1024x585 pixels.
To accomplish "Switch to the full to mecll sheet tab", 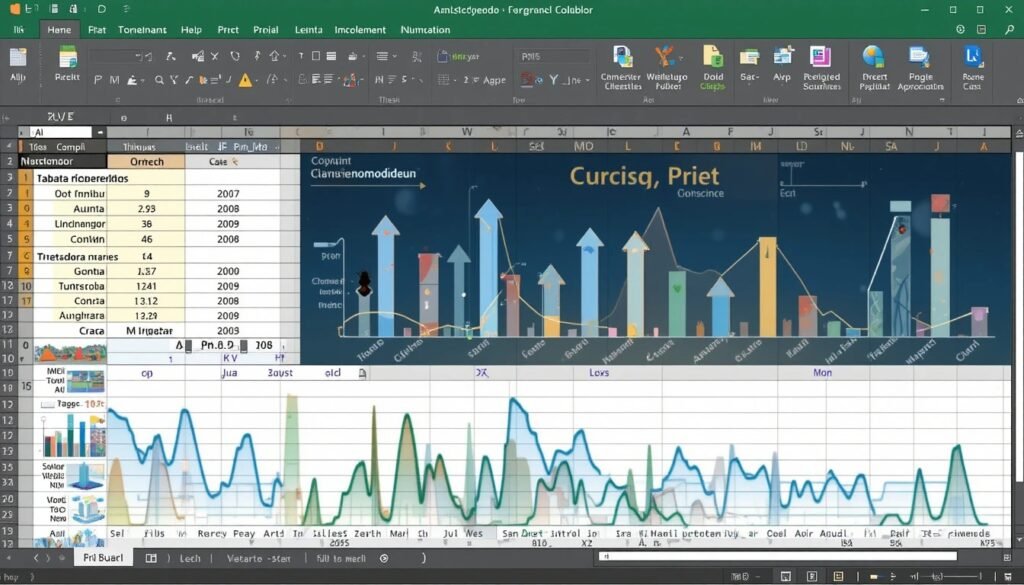I will tap(341, 558).
